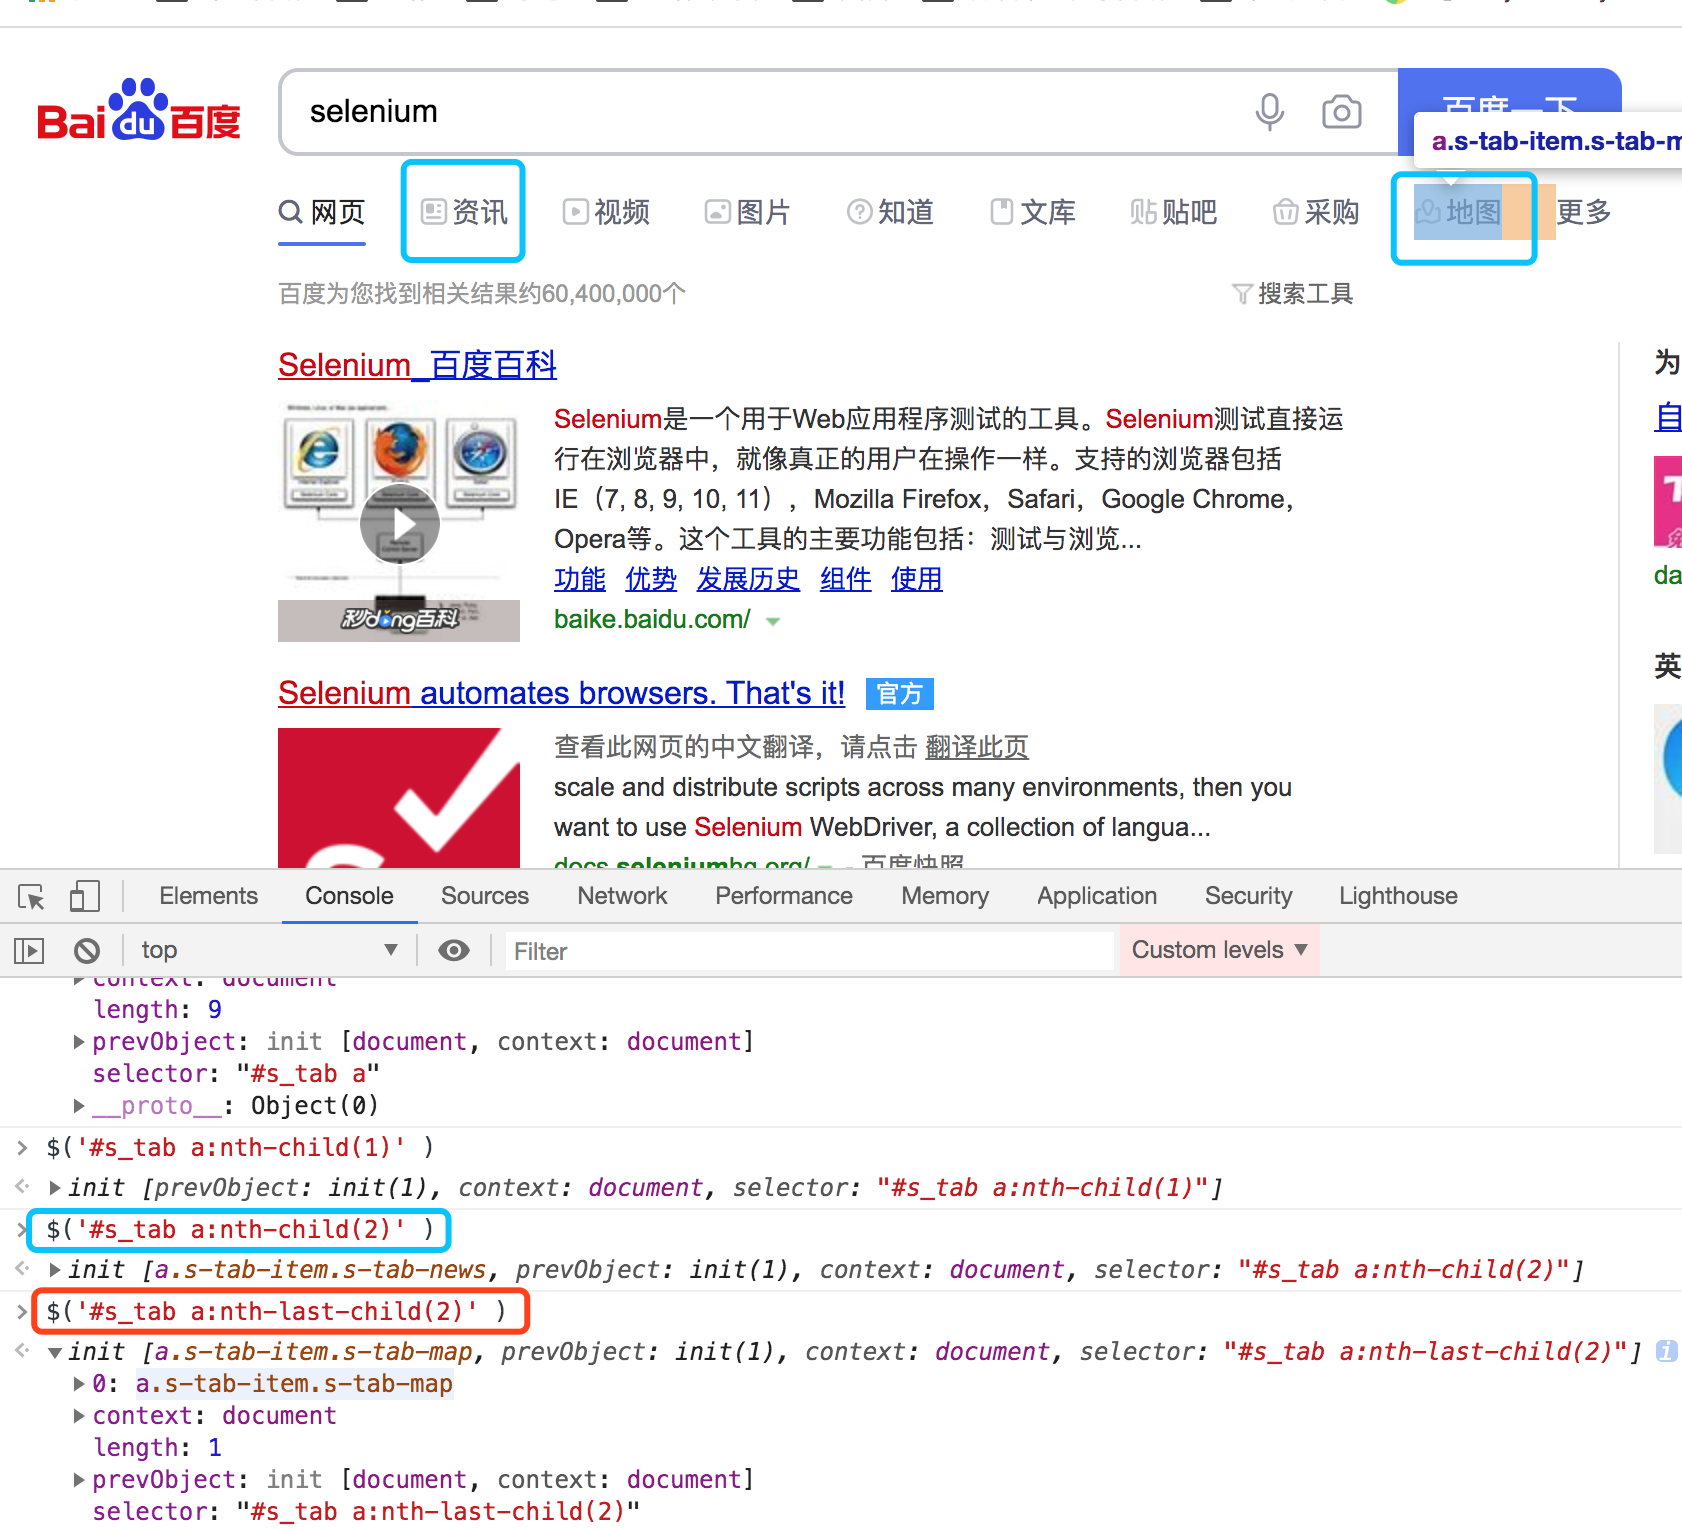This screenshot has width=1682, height=1530.
Task: Open the 网页 search tab
Action: [x=322, y=212]
